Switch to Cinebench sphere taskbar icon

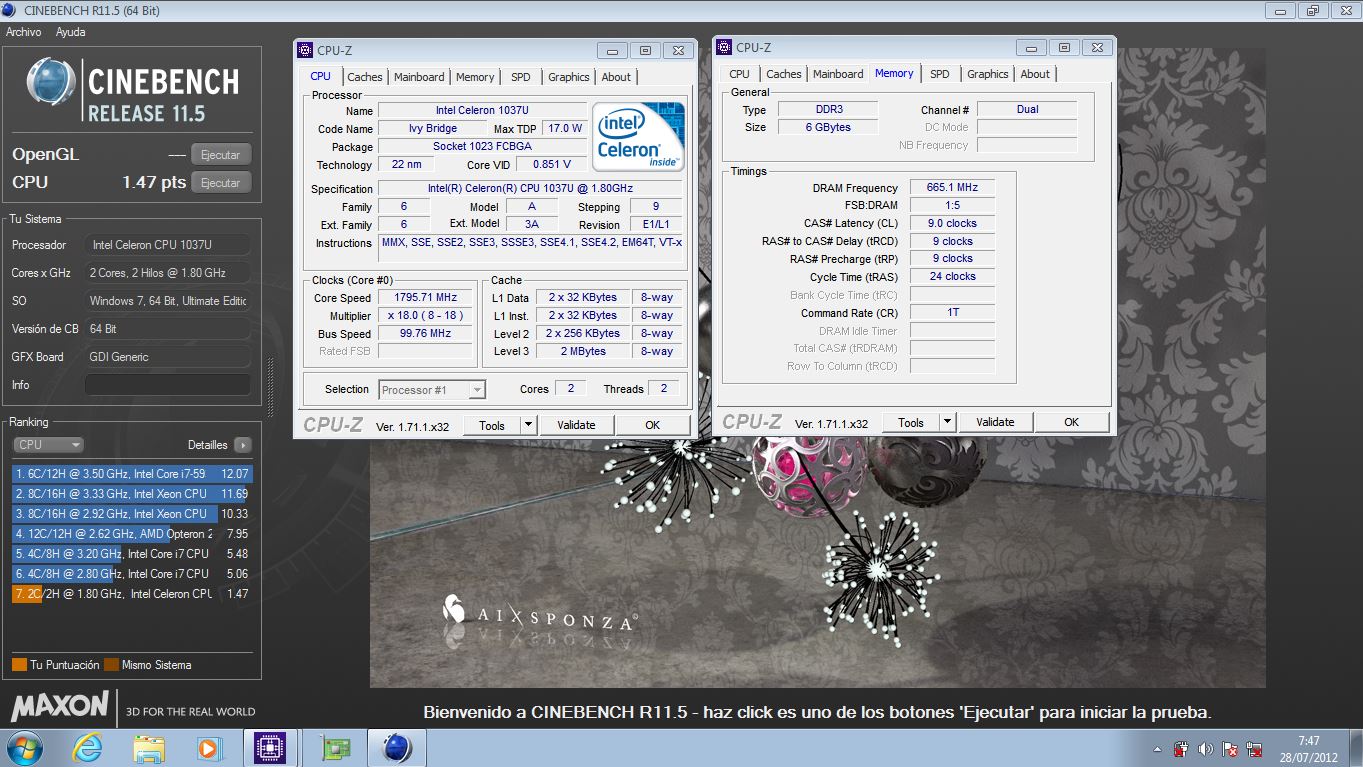(397, 748)
